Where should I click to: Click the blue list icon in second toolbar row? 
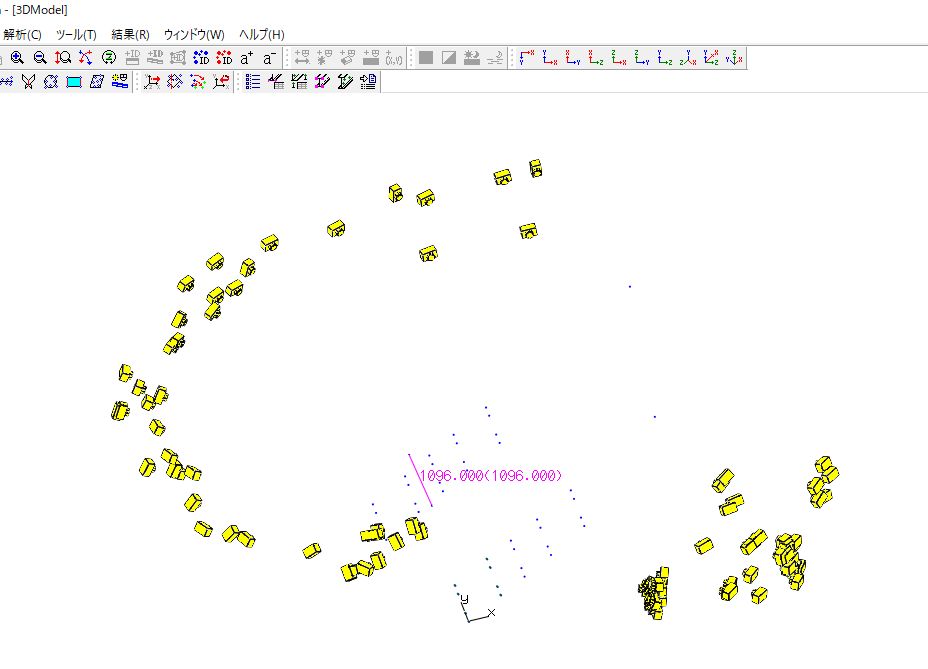(253, 82)
